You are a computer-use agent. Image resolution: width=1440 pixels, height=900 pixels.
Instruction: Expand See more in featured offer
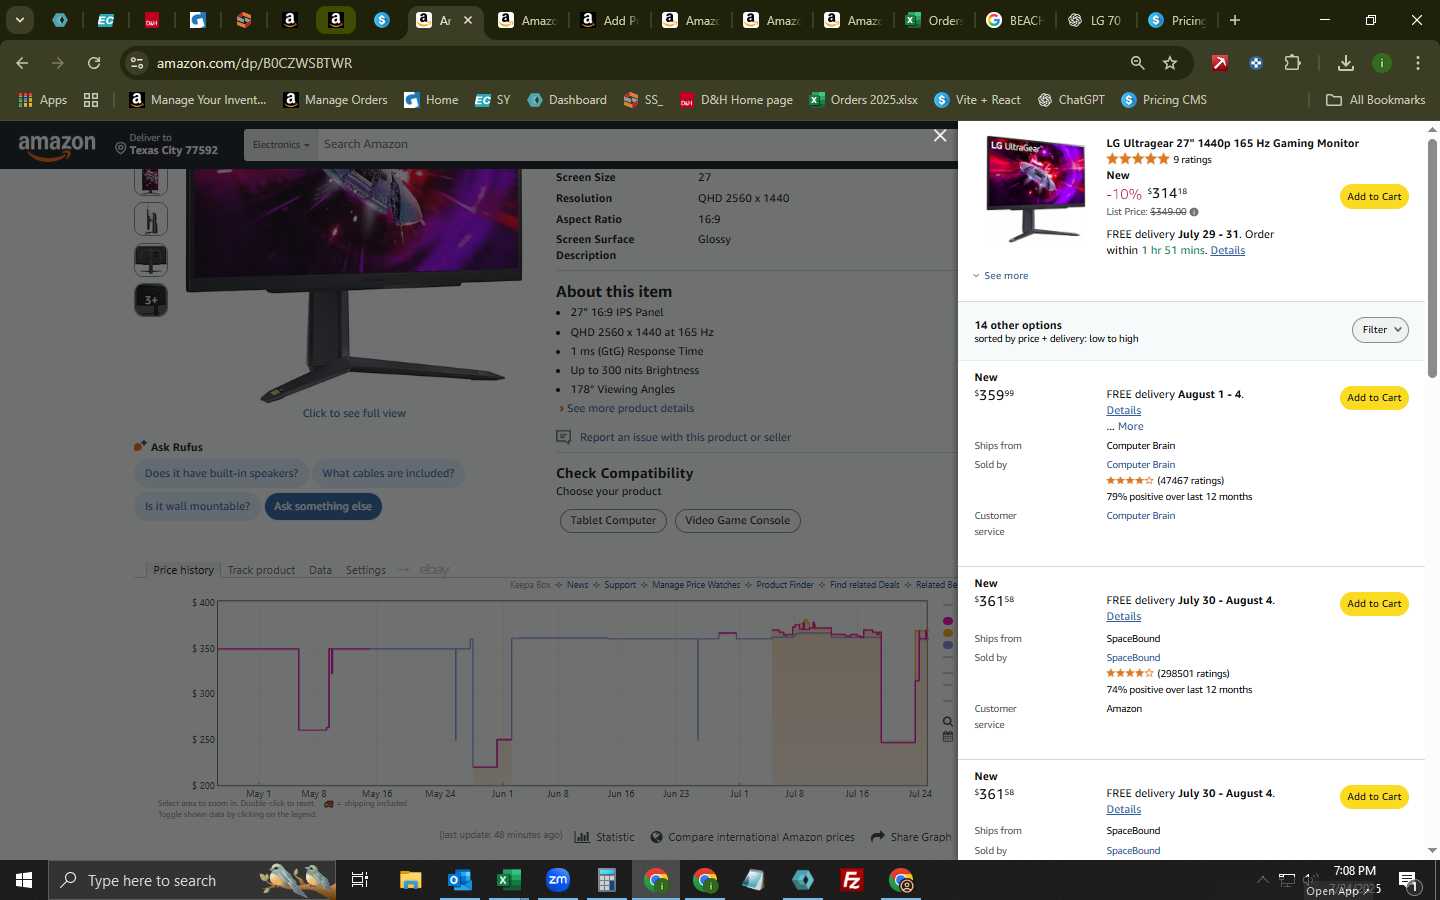[1001, 276]
